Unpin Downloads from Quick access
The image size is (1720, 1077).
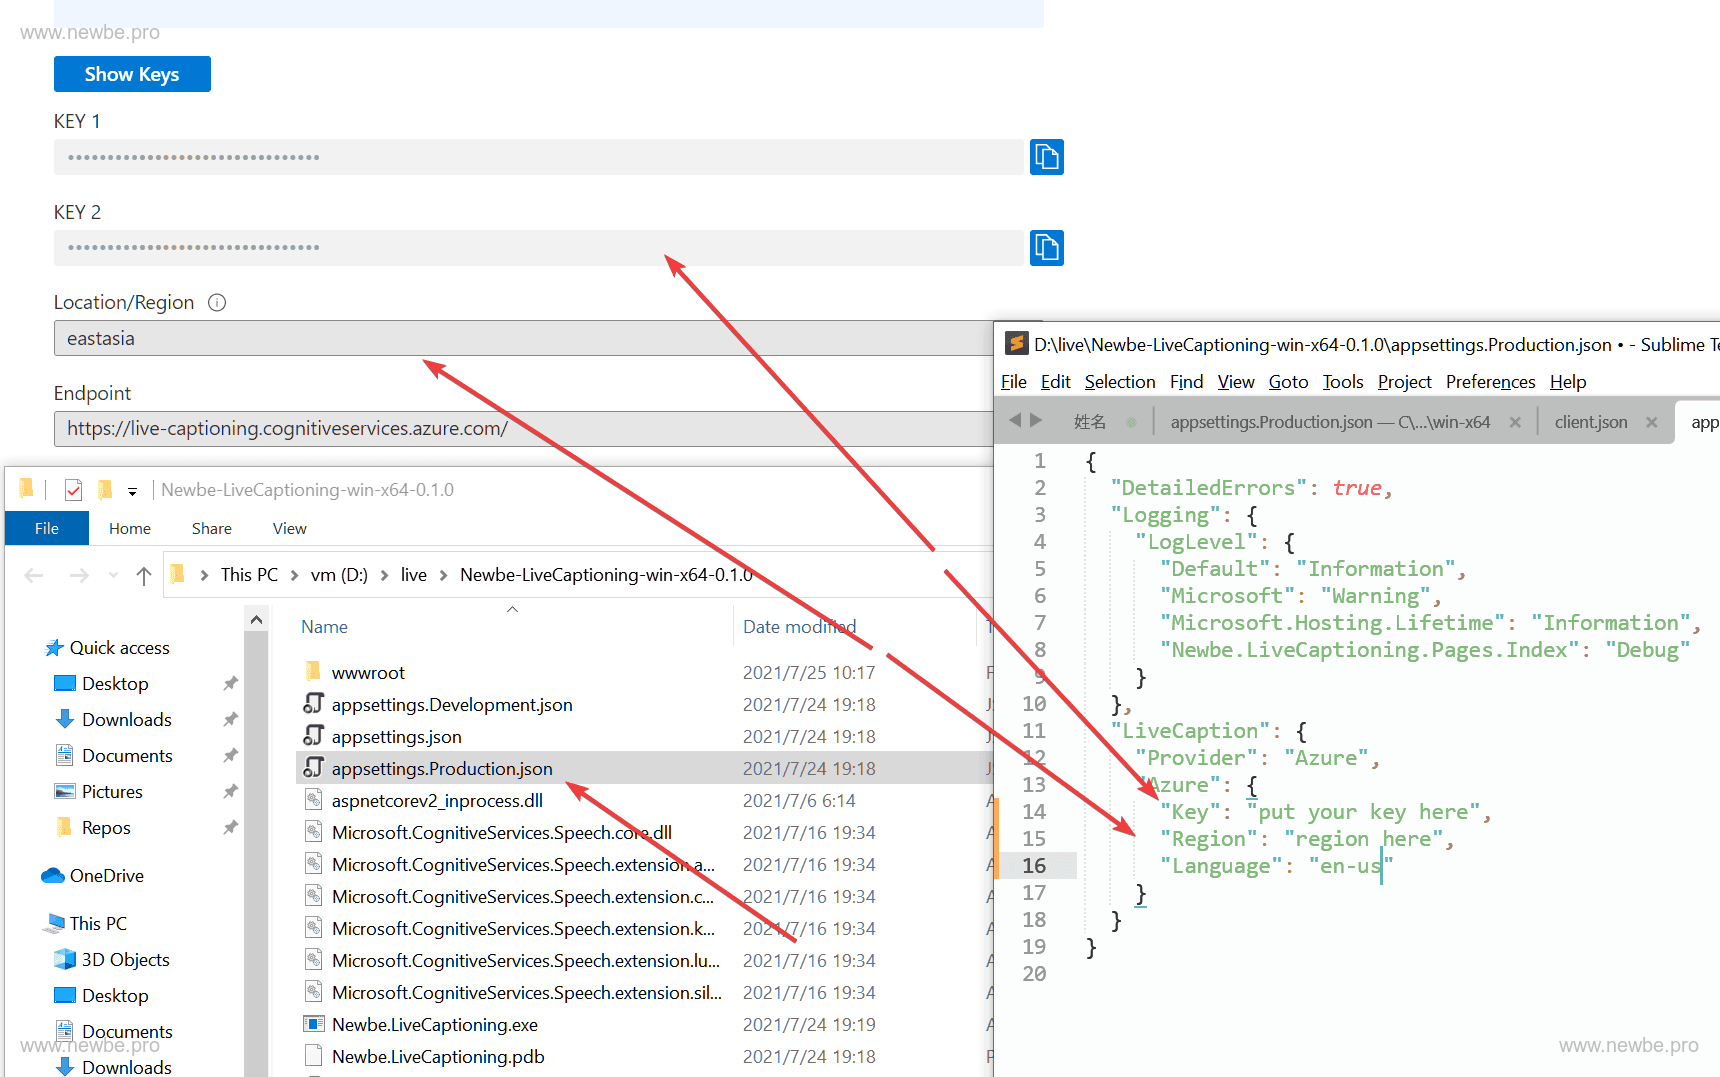pos(230,719)
